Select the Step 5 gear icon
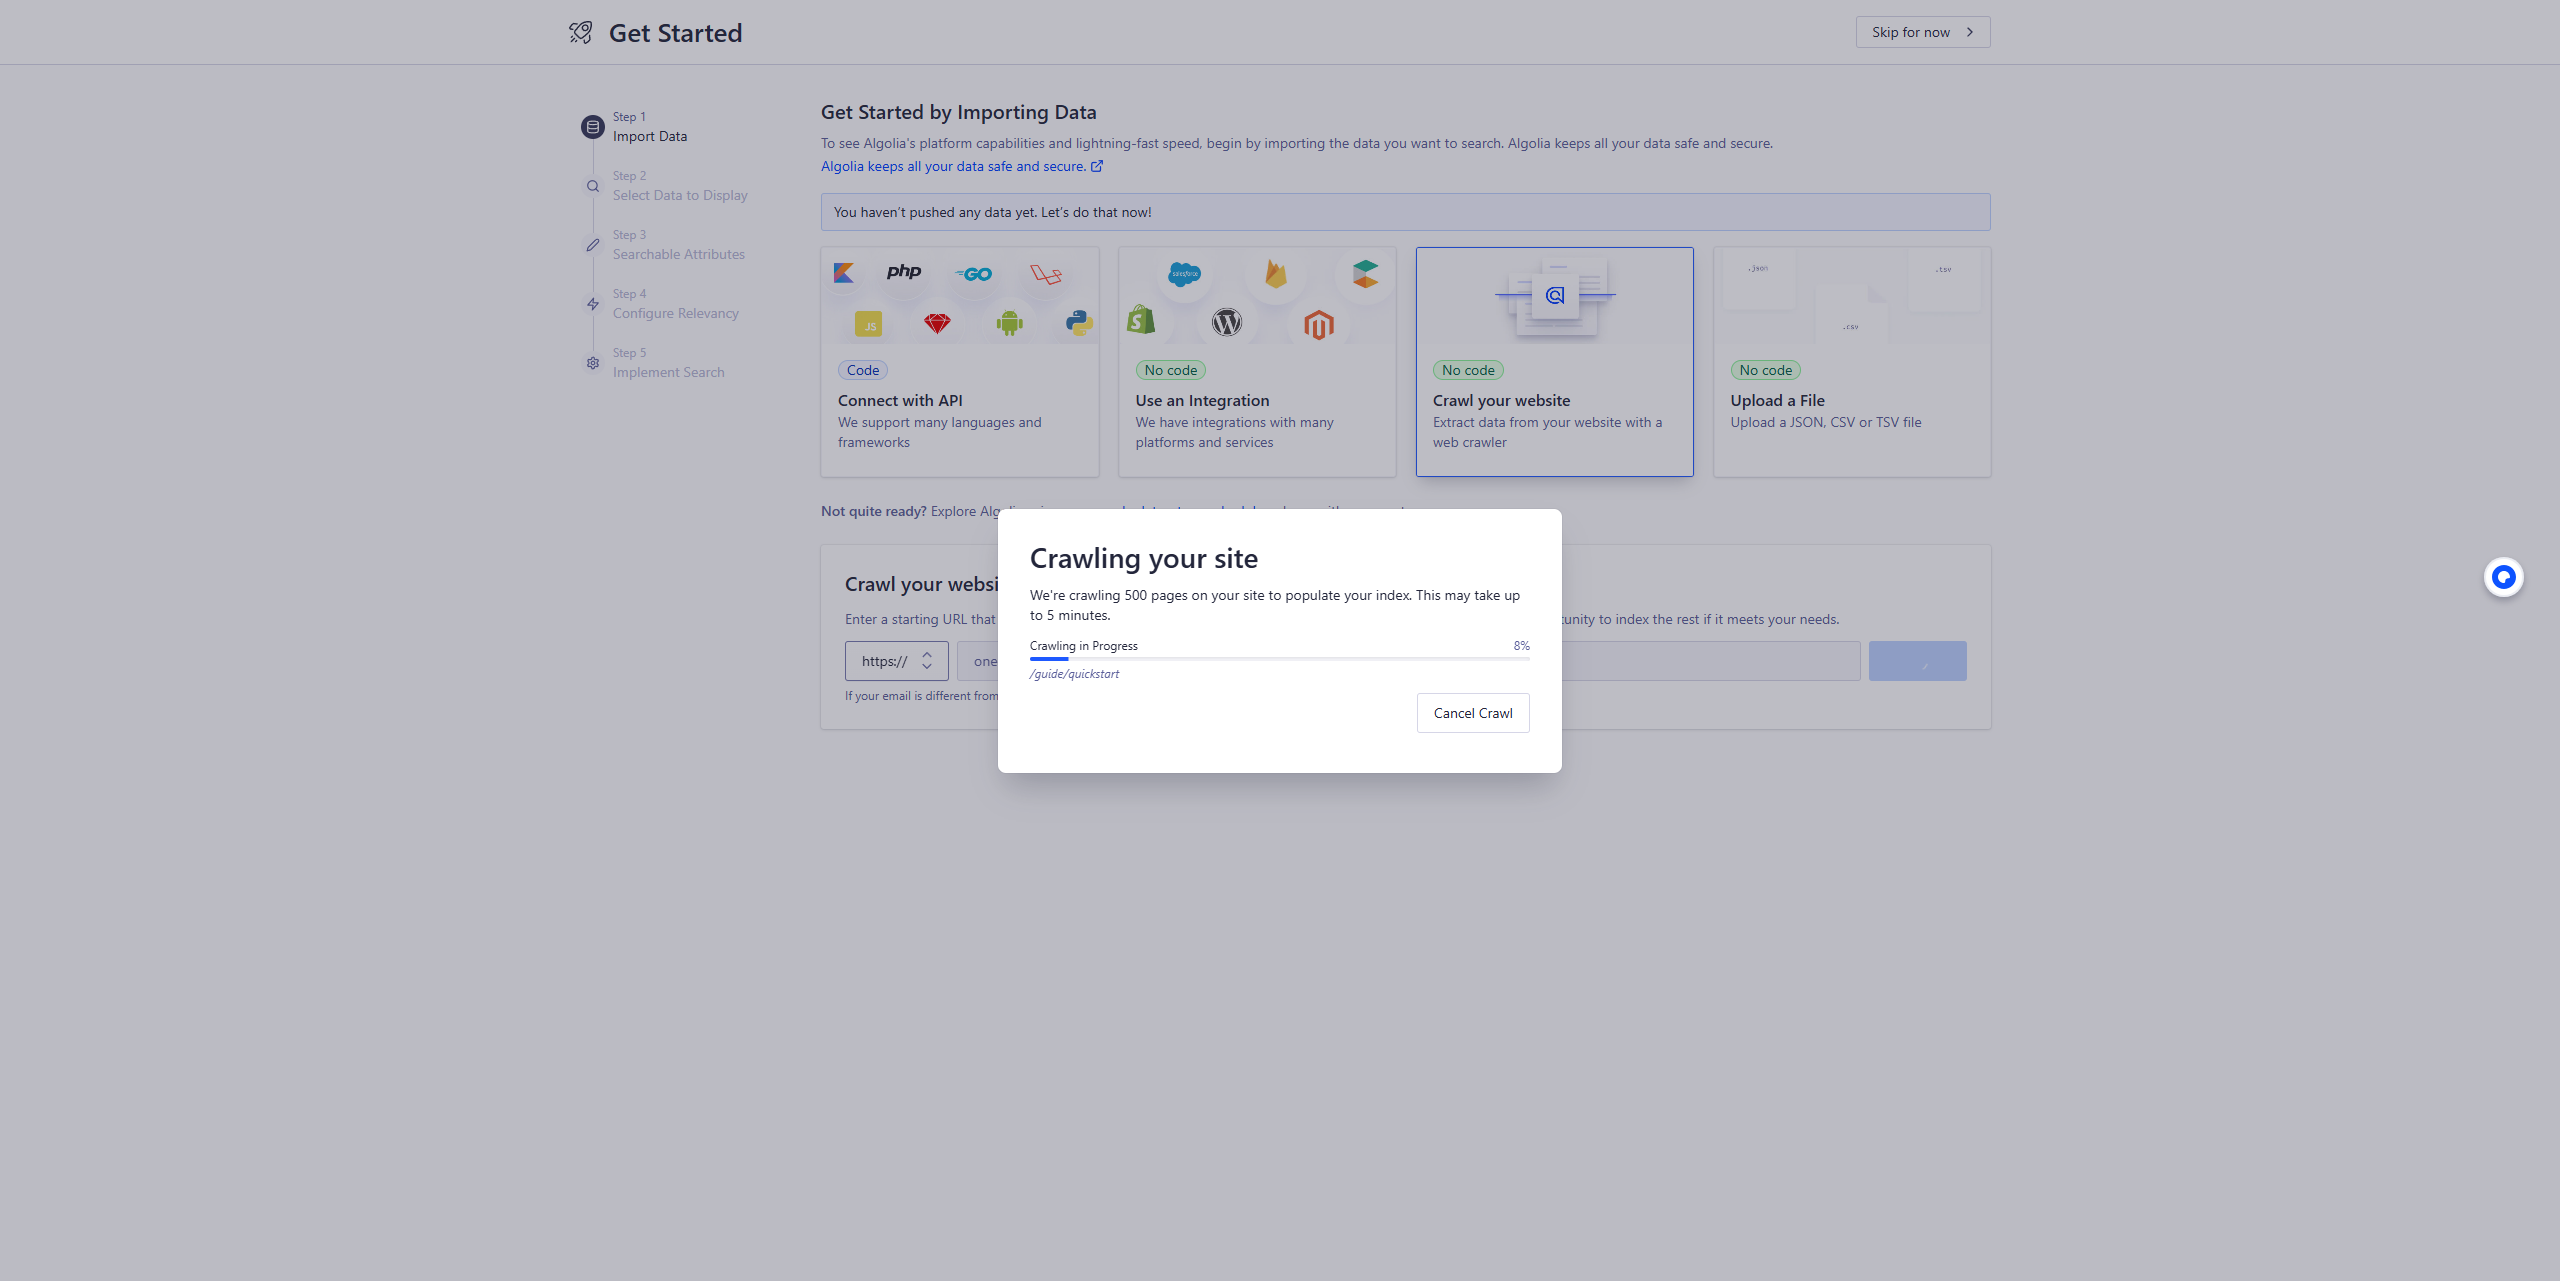 click(x=593, y=363)
